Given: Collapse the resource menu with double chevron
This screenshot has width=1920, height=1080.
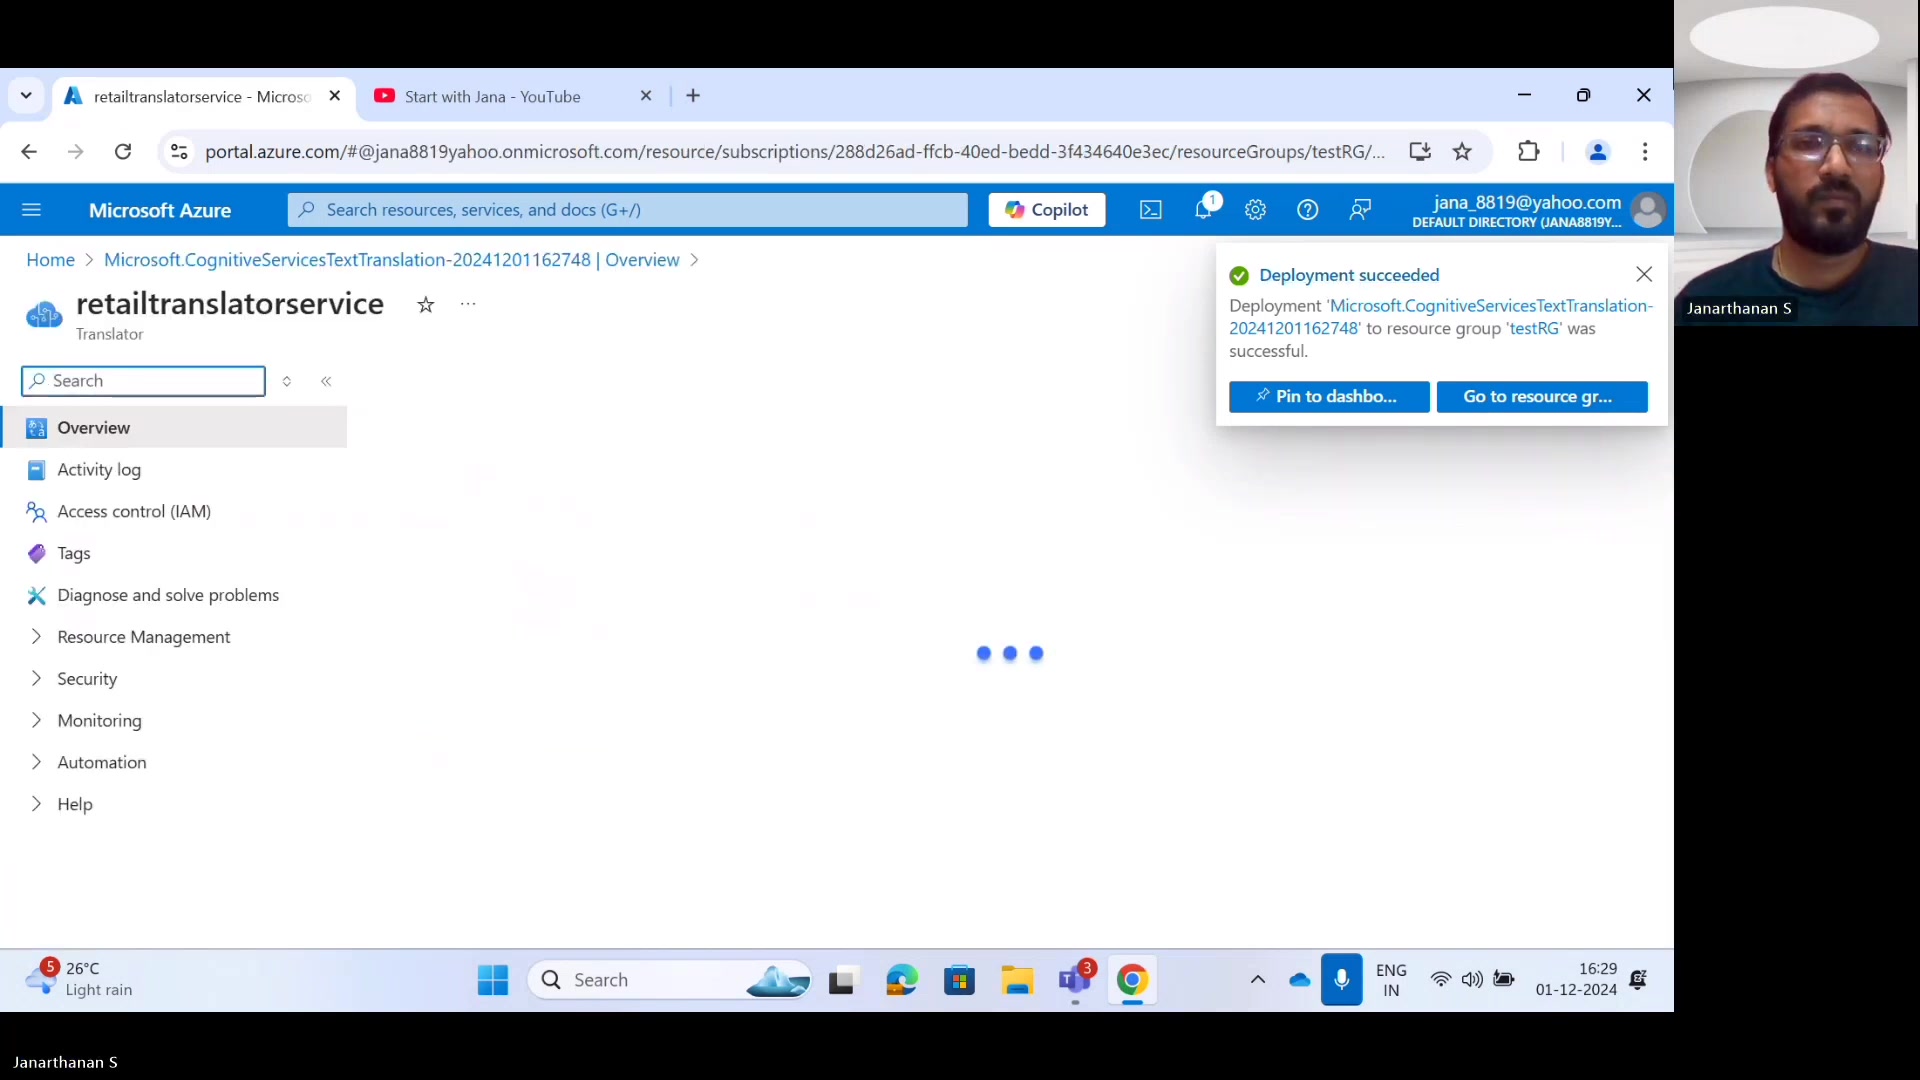Looking at the screenshot, I should point(326,381).
